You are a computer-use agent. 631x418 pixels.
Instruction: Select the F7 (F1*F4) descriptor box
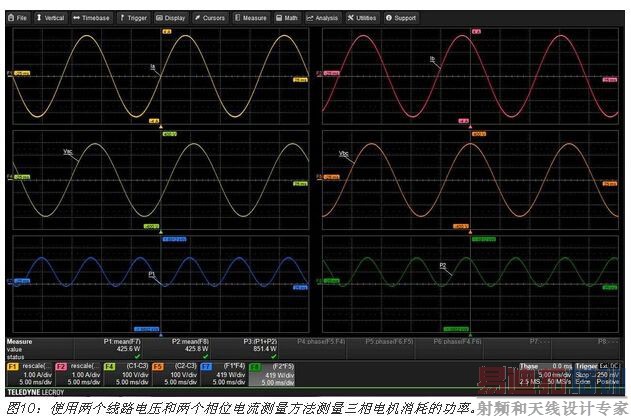coord(223,374)
